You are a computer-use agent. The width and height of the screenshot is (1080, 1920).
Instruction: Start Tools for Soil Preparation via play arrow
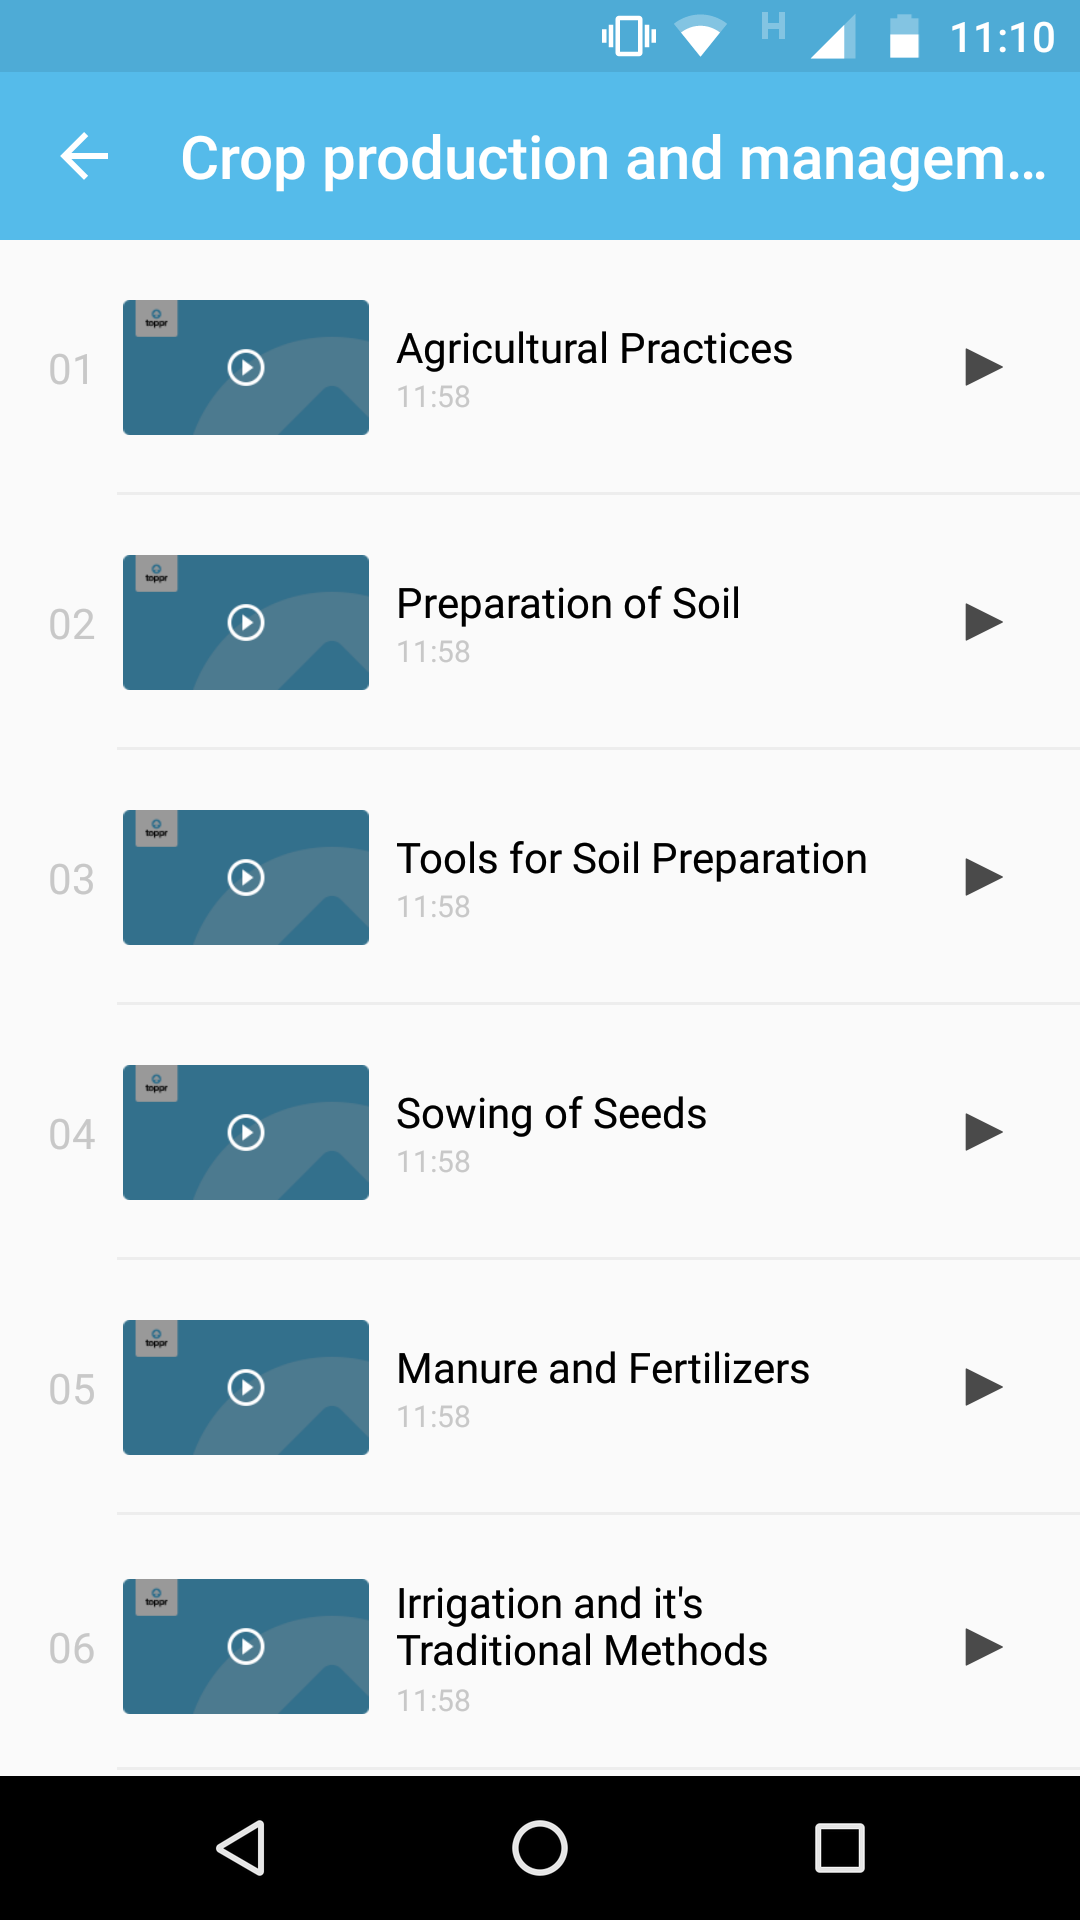[983, 877]
